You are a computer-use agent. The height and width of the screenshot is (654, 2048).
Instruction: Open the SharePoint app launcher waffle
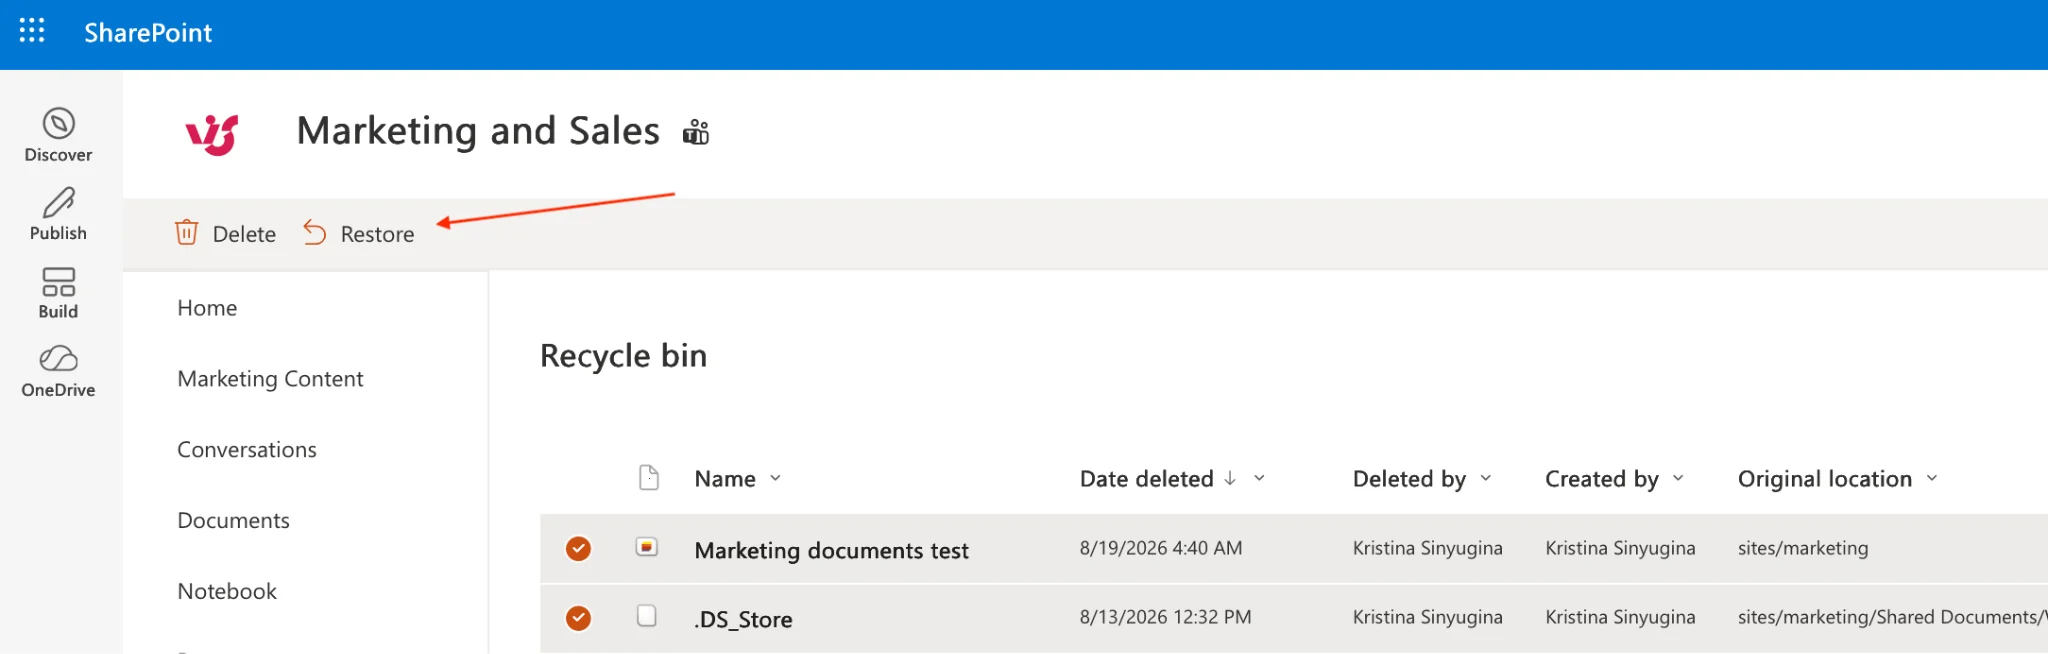32,31
